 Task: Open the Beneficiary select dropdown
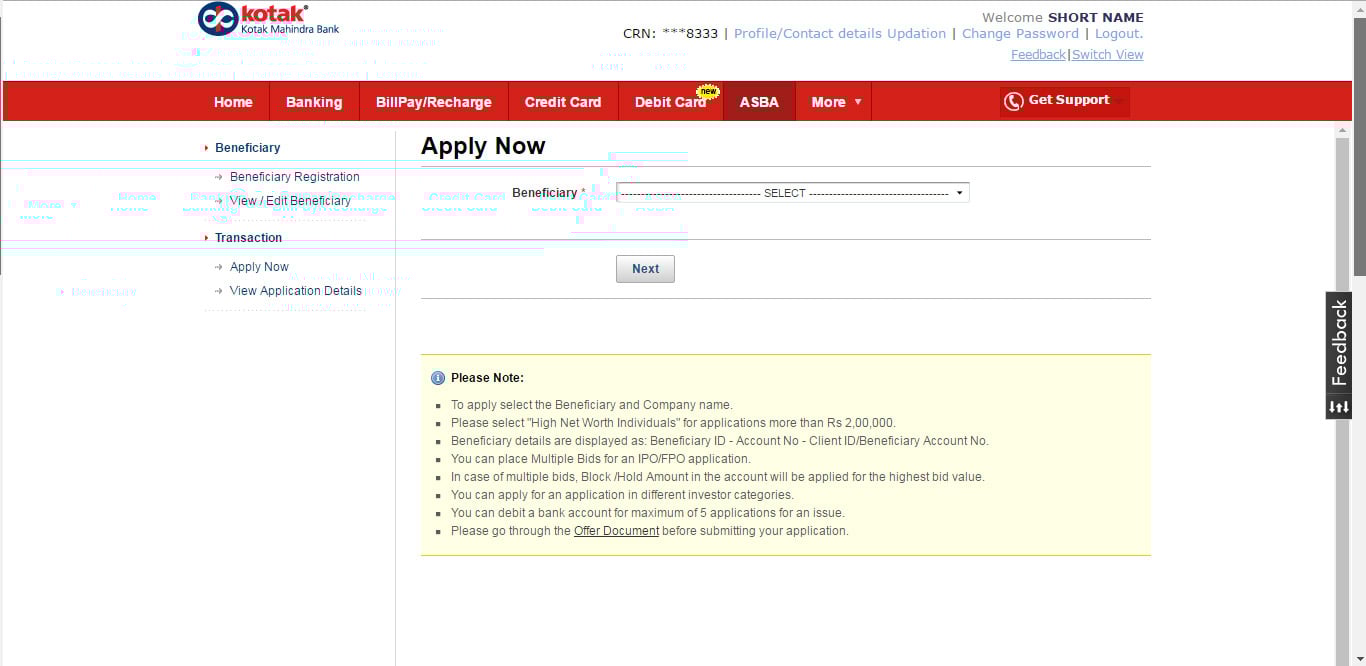point(793,193)
